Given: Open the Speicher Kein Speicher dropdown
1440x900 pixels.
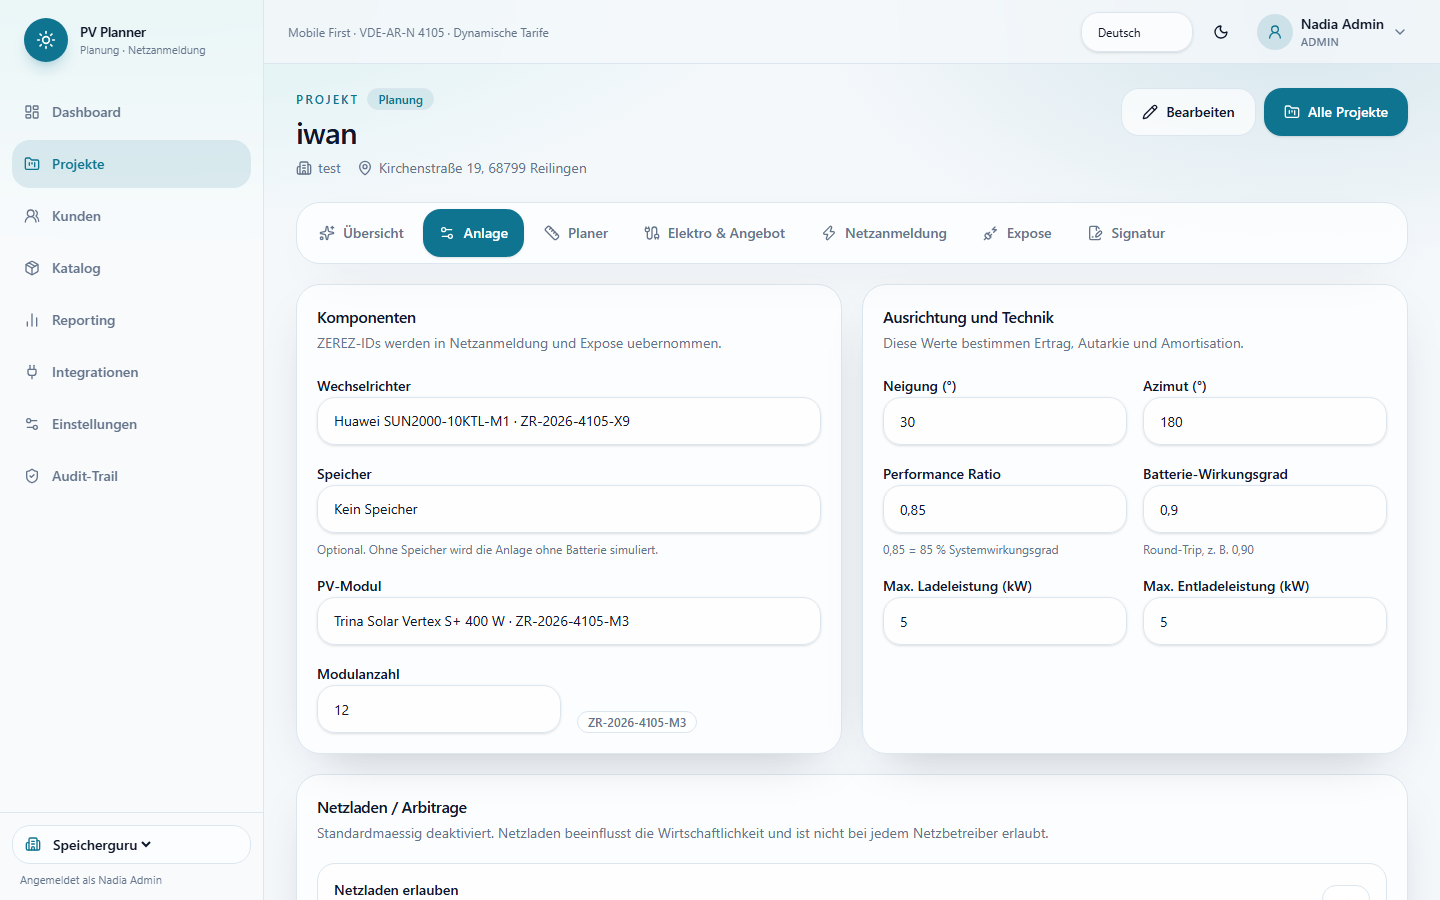Looking at the screenshot, I should (x=569, y=509).
